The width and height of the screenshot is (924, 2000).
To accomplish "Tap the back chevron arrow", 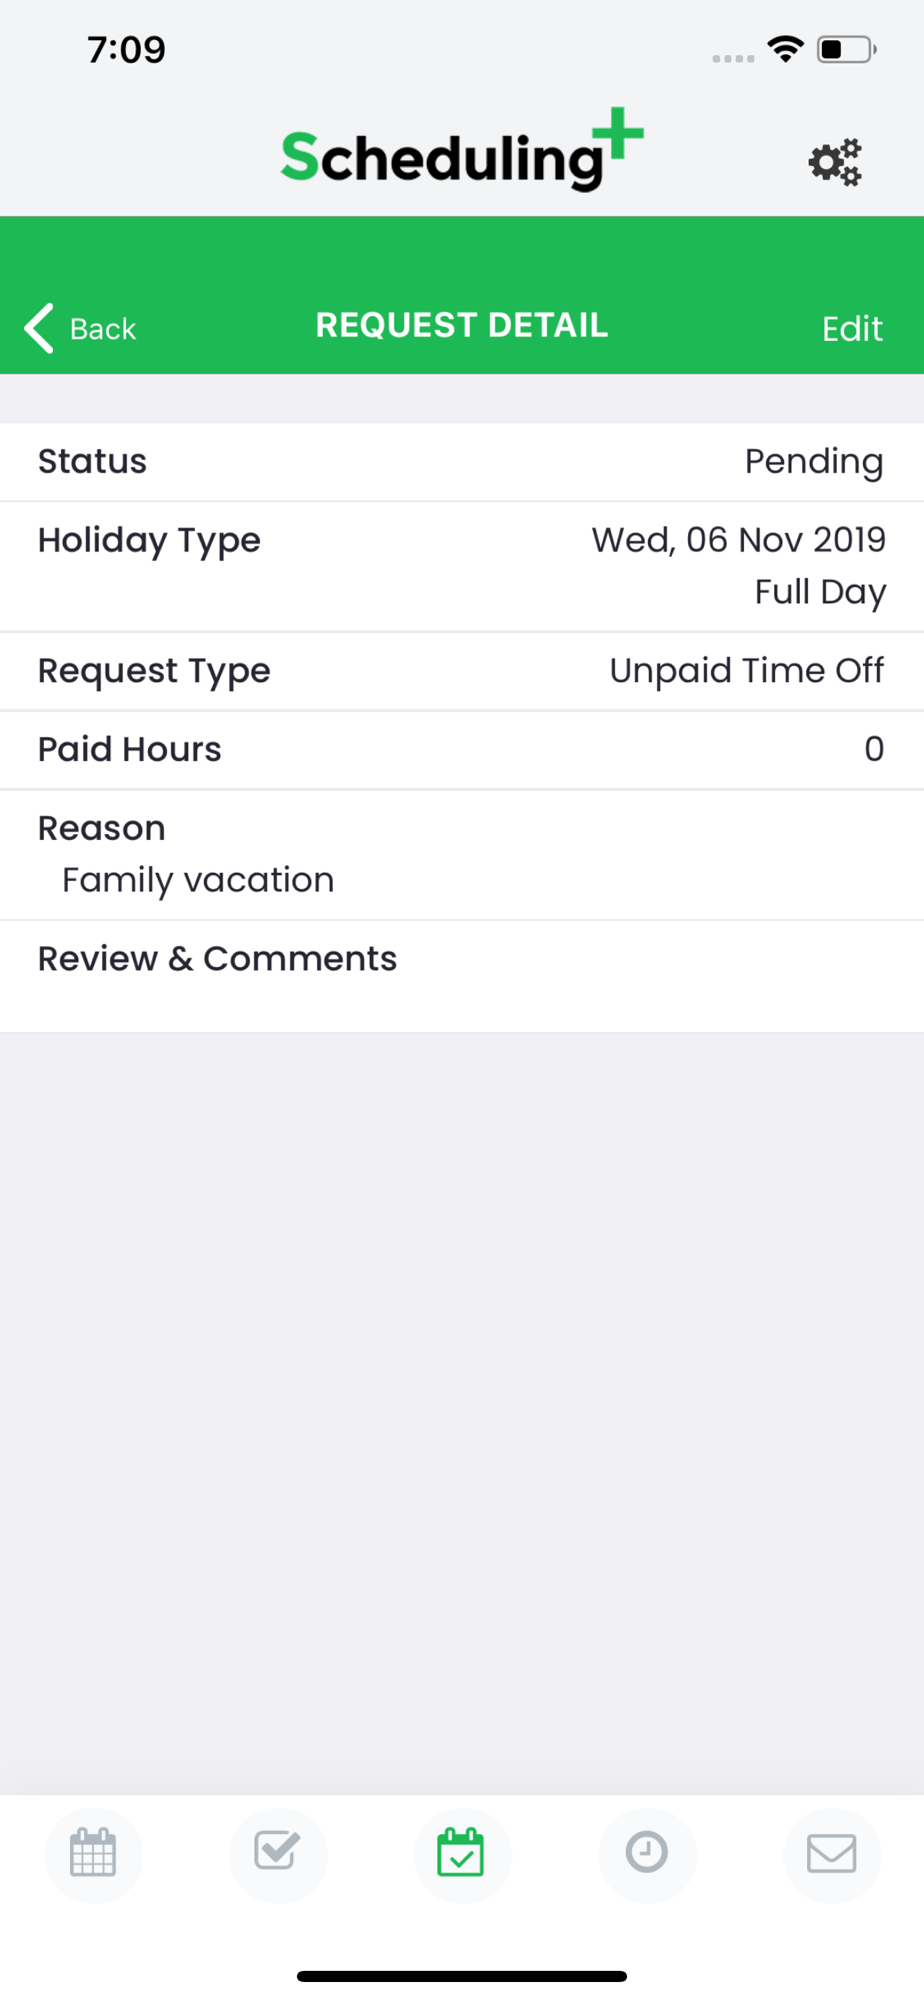I will (x=39, y=328).
